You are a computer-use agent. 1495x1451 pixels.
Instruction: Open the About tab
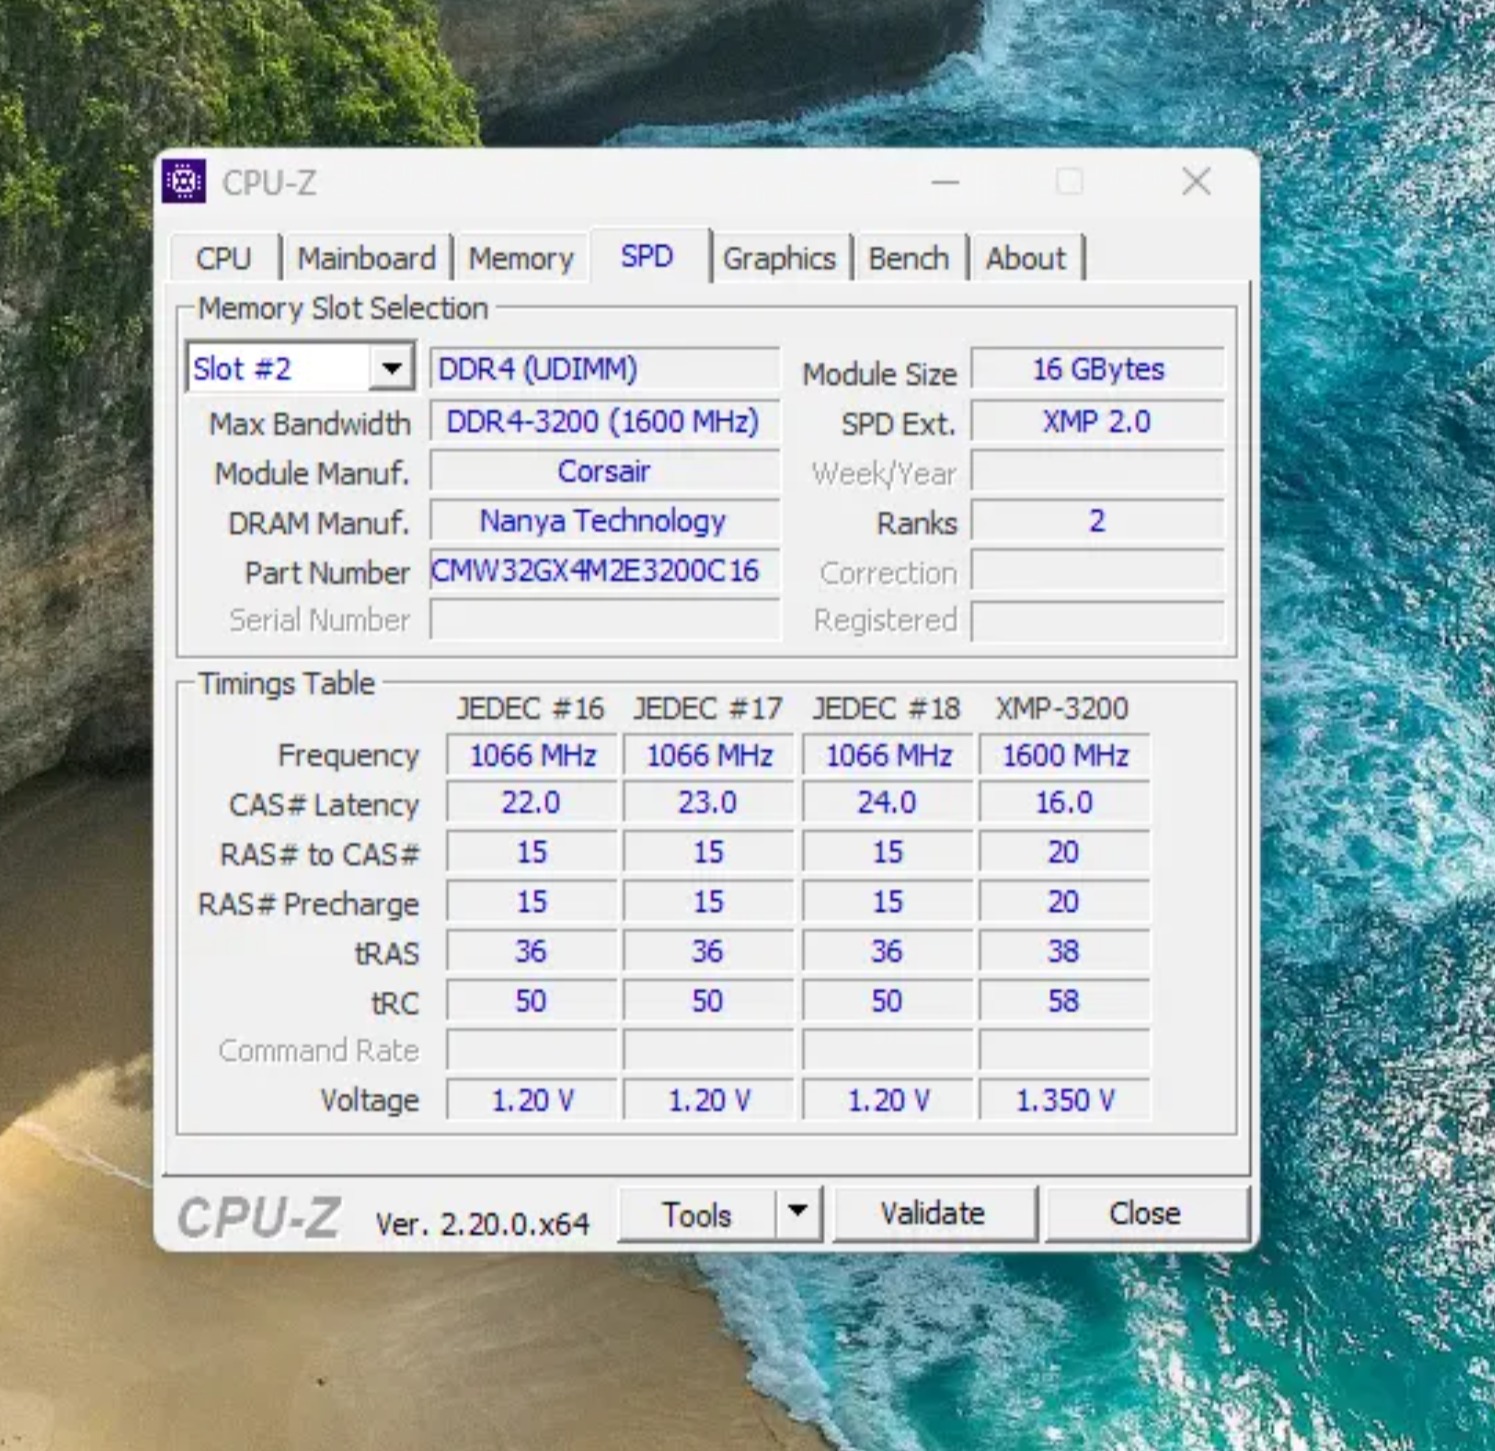point(1026,259)
